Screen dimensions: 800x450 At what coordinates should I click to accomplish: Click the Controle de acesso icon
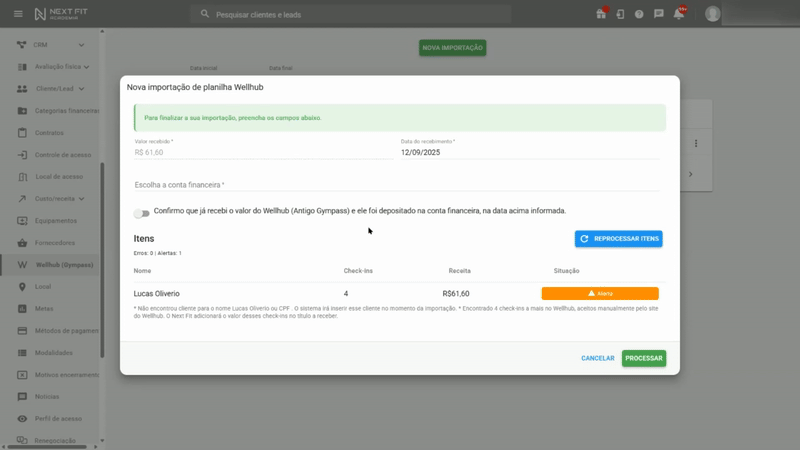[22, 155]
